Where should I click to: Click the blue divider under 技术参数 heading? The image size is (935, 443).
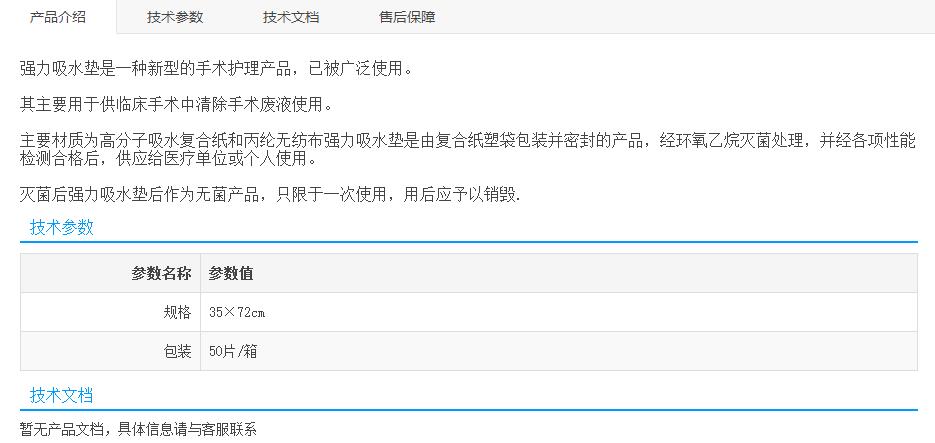[x=468, y=242]
